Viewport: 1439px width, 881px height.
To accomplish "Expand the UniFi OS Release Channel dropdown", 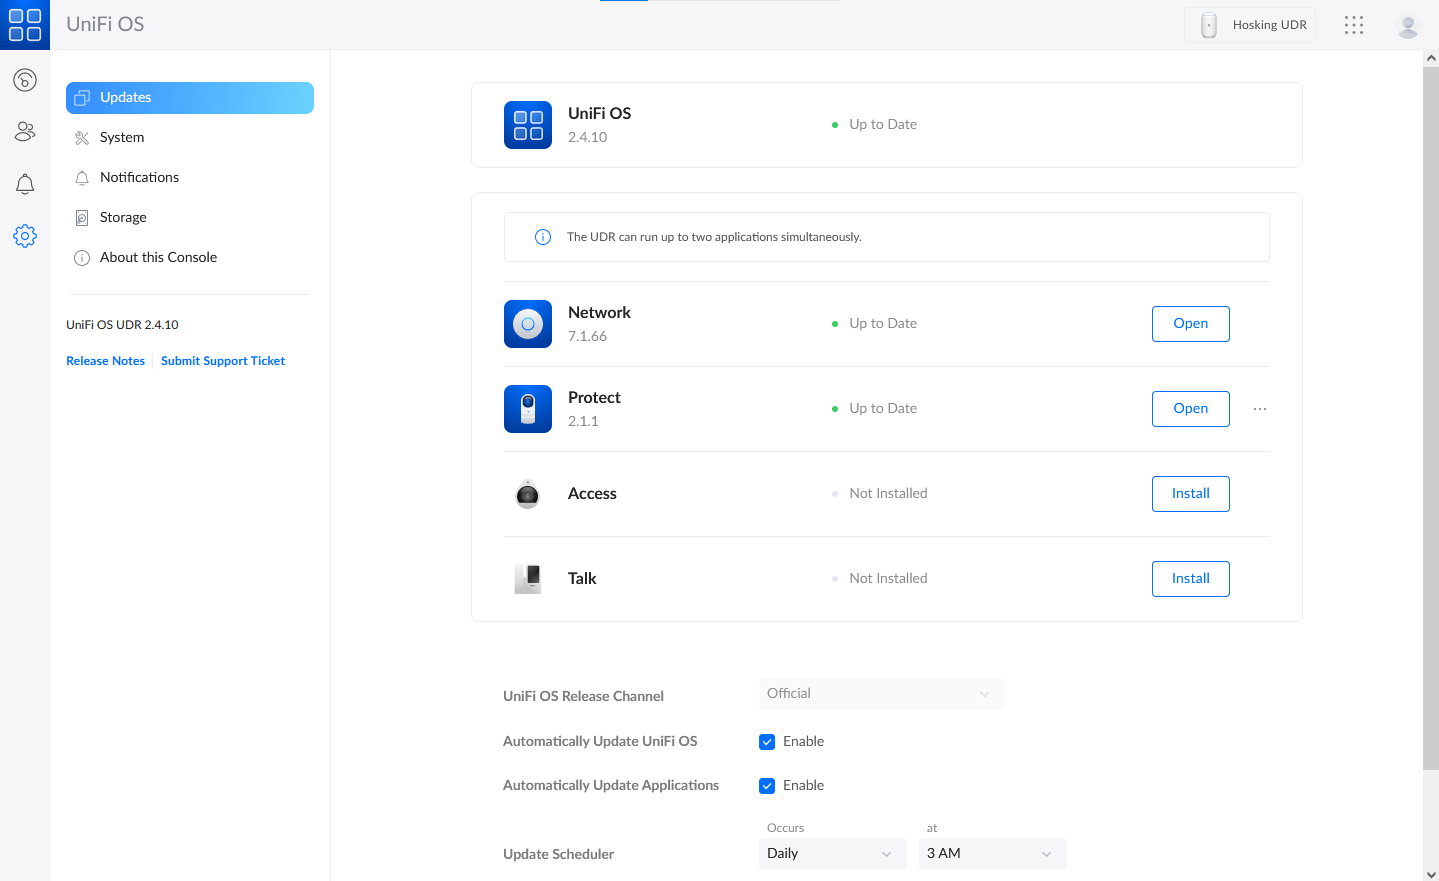I will [881, 694].
